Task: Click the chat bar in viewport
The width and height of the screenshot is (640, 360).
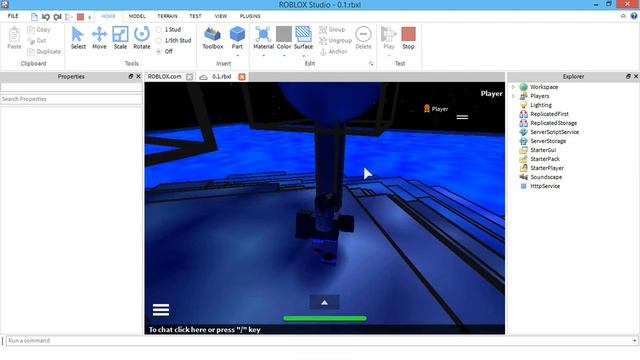Action: point(324,329)
